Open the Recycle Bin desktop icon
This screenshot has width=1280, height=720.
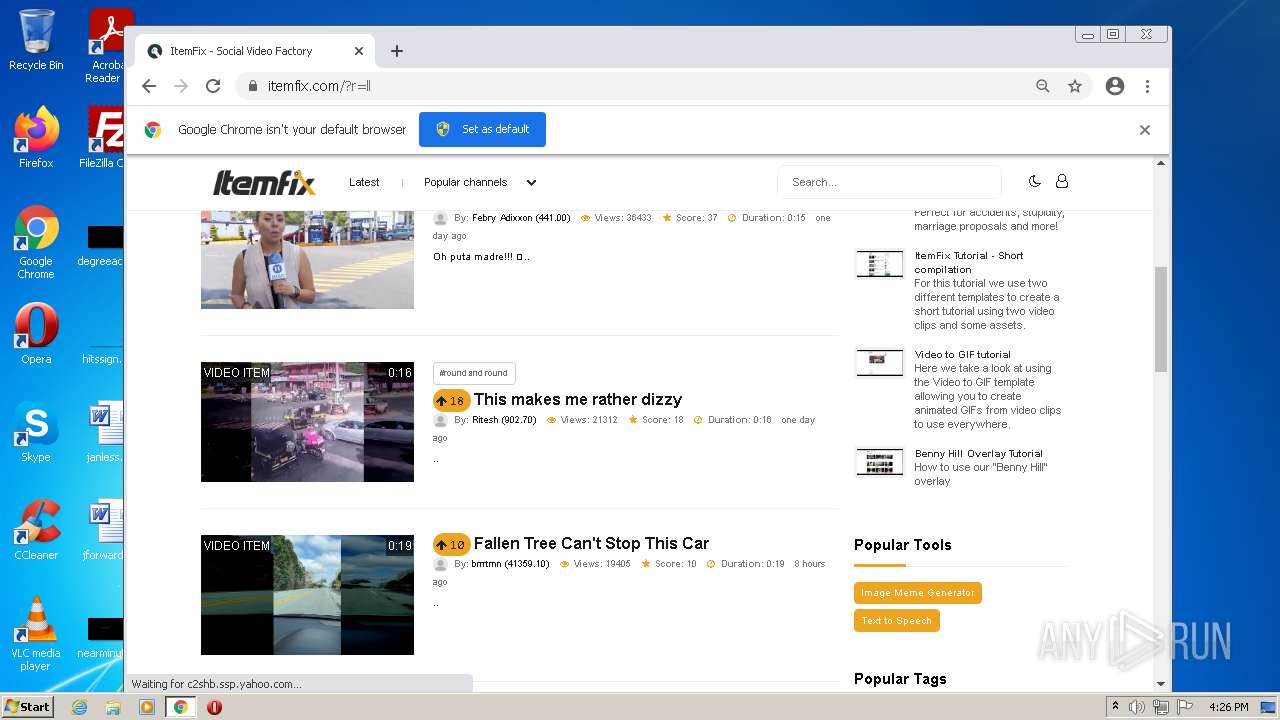(x=36, y=40)
